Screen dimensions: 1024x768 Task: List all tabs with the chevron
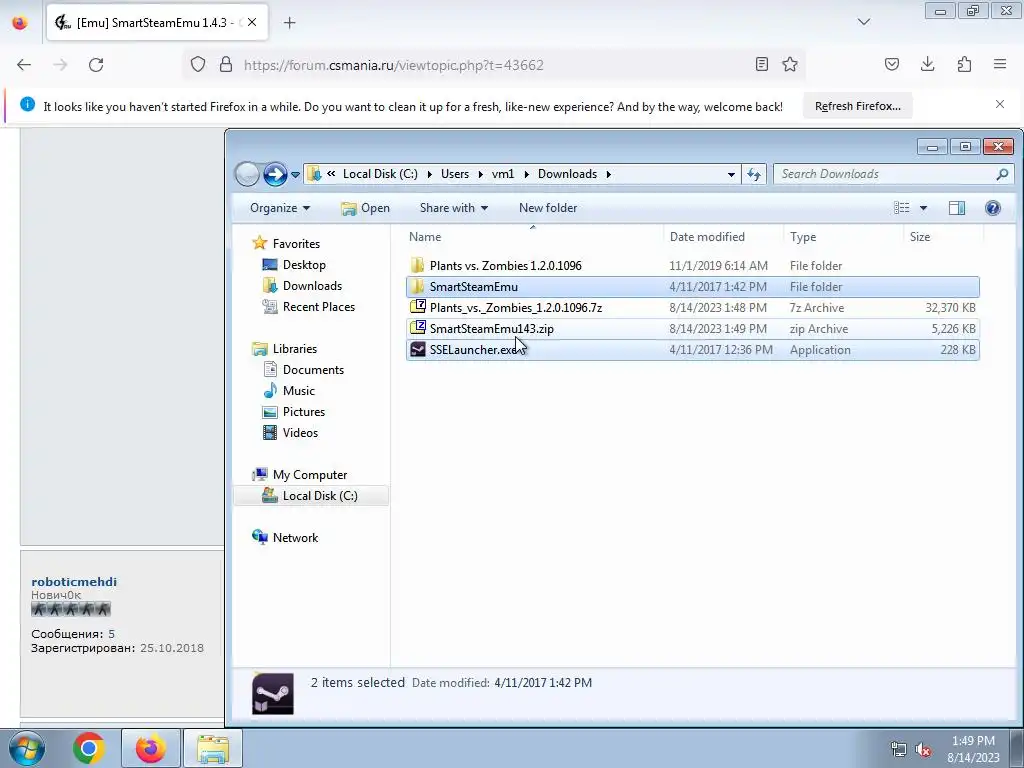(x=863, y=22)
